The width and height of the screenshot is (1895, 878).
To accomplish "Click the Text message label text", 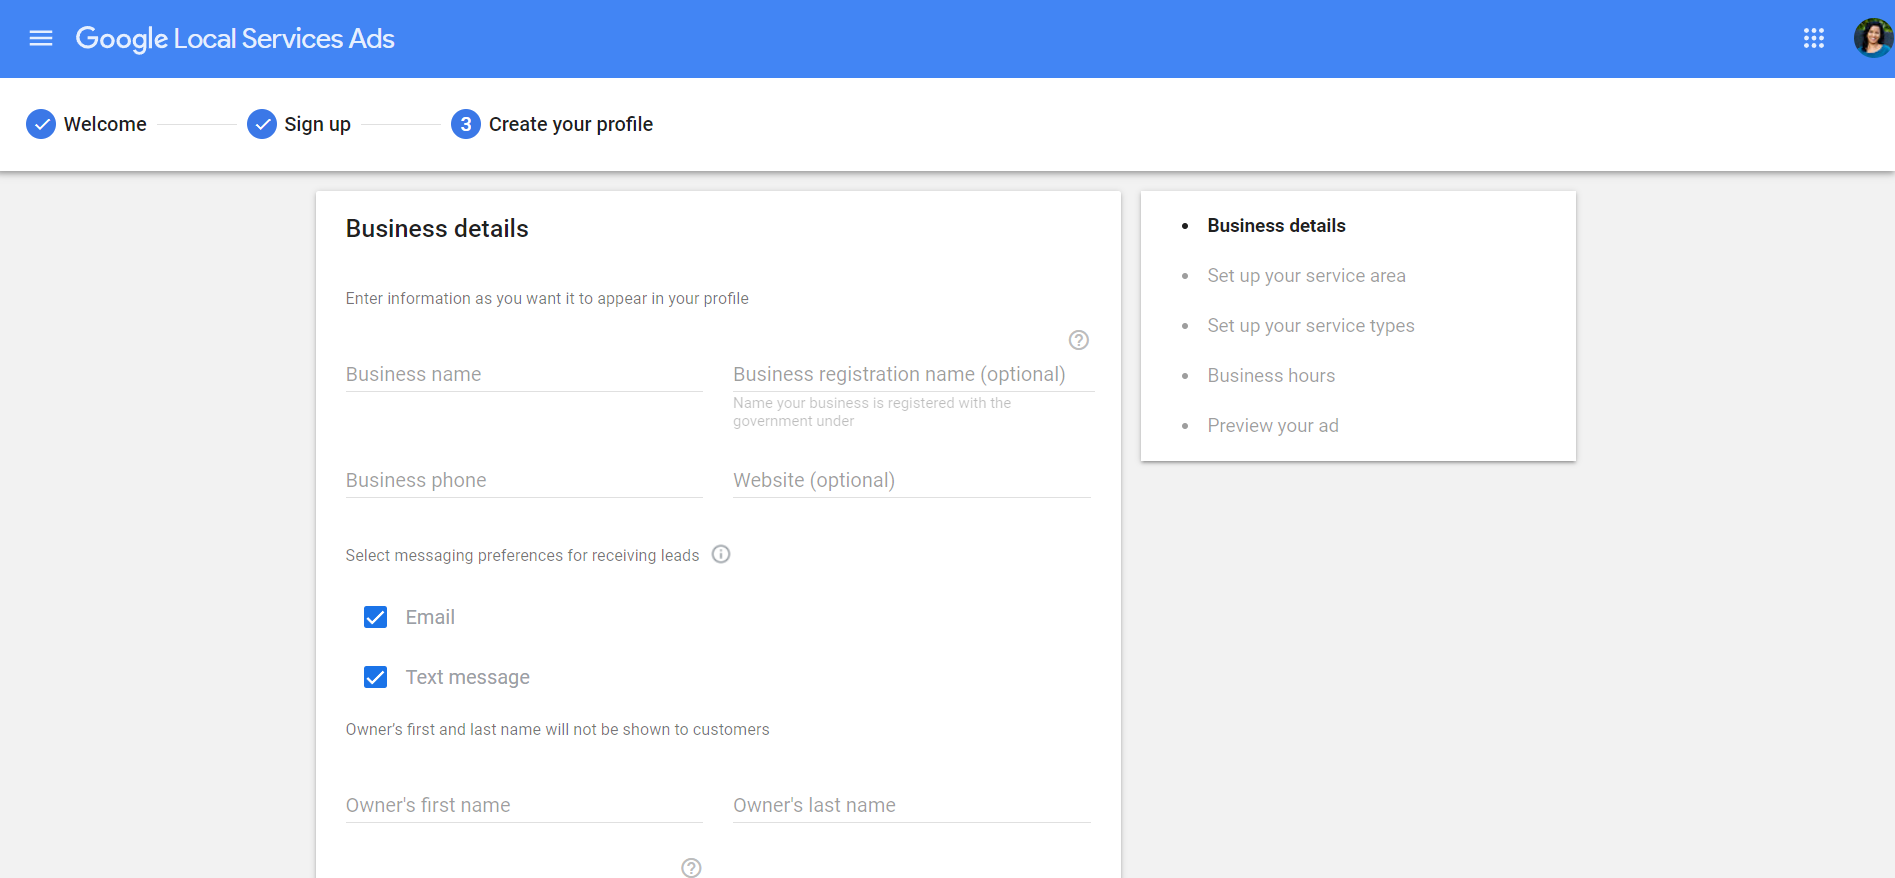I will coord(467,678).
